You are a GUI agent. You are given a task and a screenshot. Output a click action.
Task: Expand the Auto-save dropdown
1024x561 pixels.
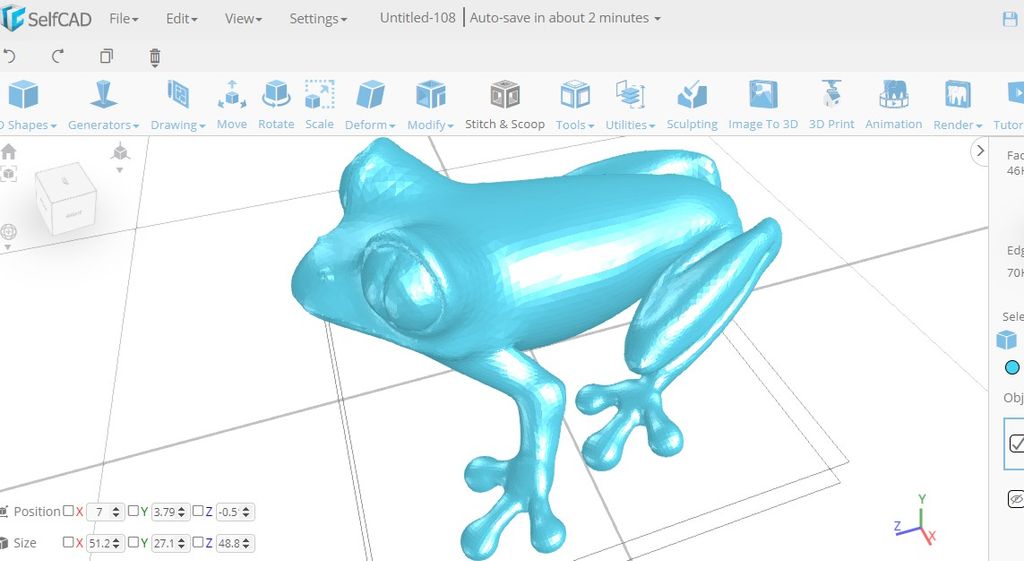565,18
